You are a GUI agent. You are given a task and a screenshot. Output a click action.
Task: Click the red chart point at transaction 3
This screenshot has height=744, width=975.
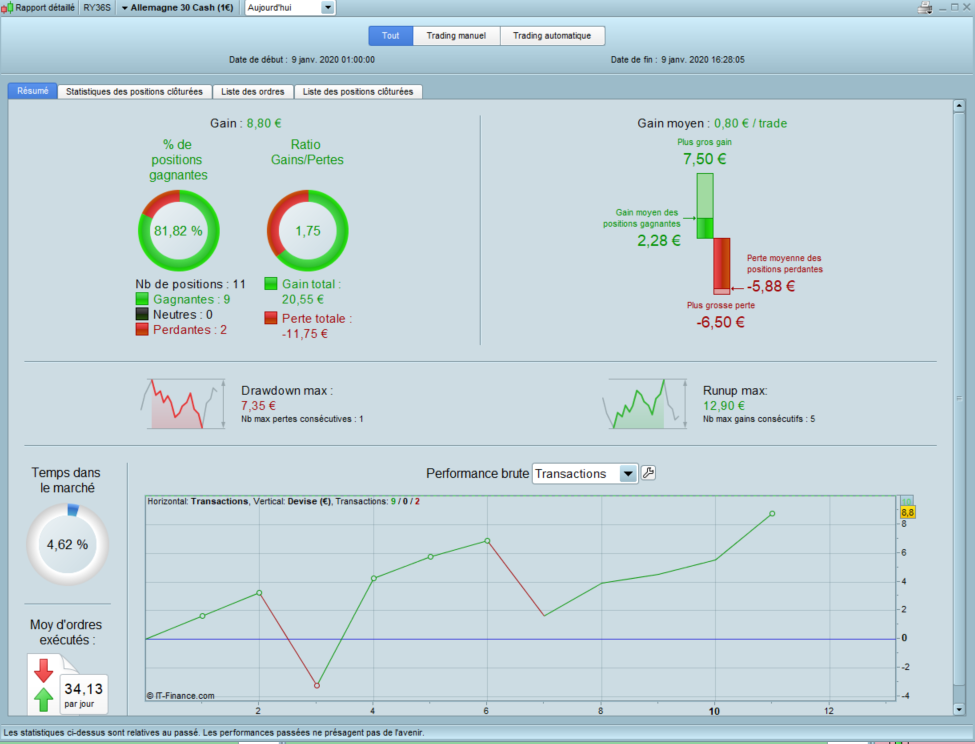point(317,685)
